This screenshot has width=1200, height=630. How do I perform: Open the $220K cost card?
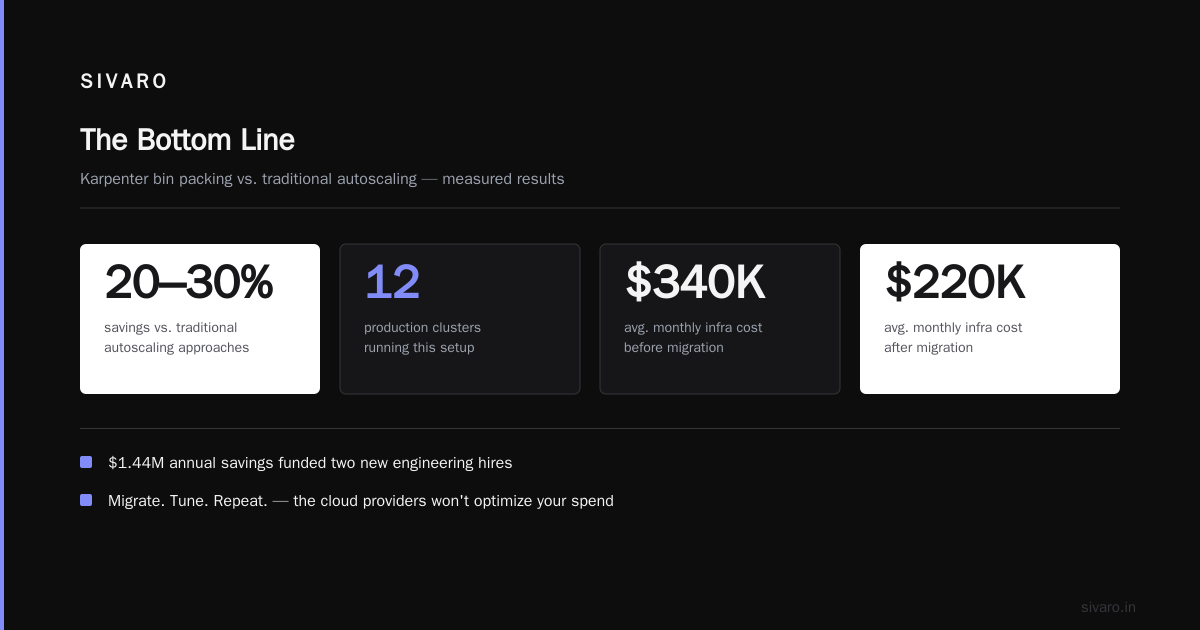coord(990,319)
